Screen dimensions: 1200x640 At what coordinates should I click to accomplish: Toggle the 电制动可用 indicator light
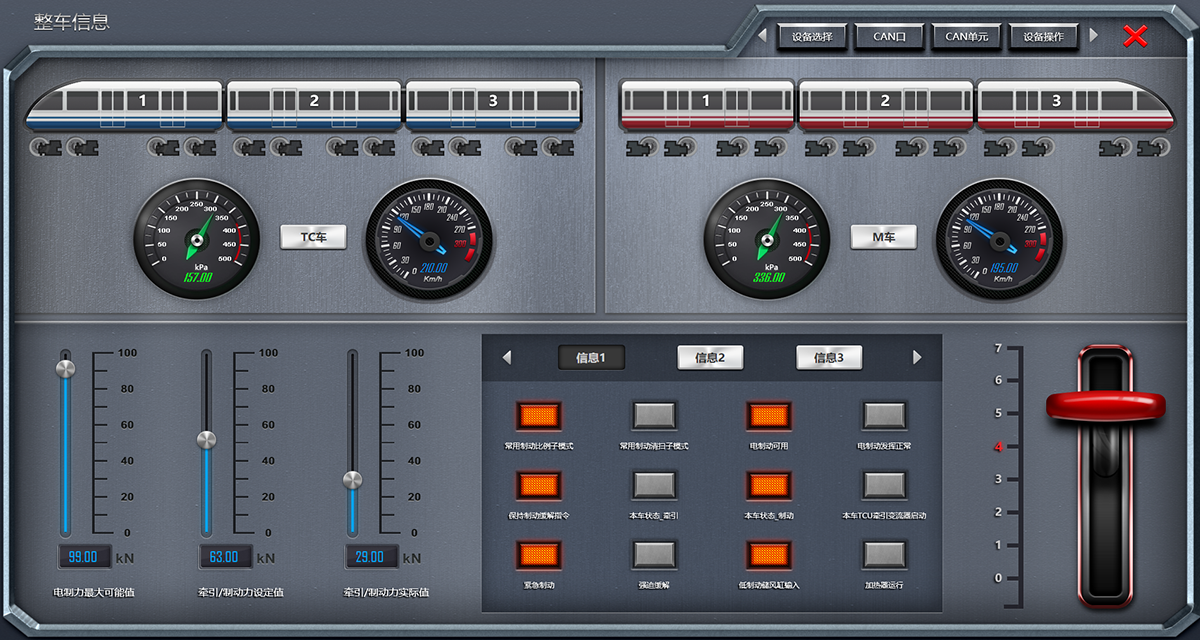click(x=769, y=415)
